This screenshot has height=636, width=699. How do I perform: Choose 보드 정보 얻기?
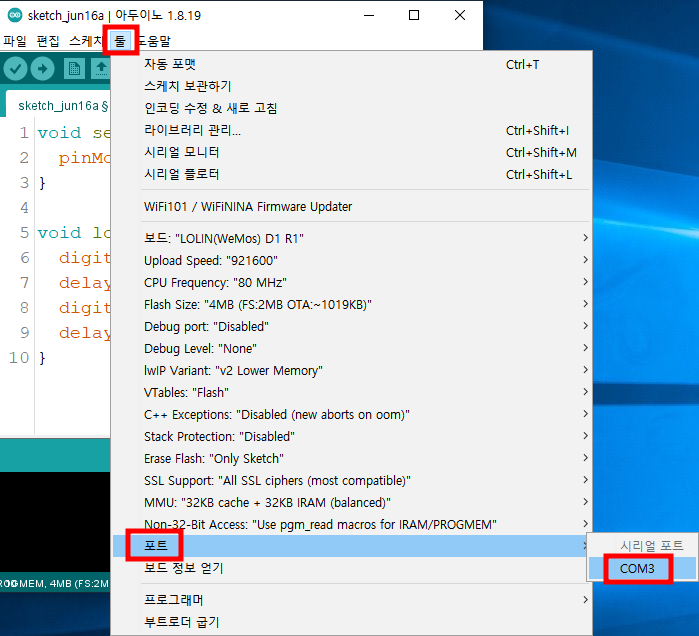pos(351,568)
